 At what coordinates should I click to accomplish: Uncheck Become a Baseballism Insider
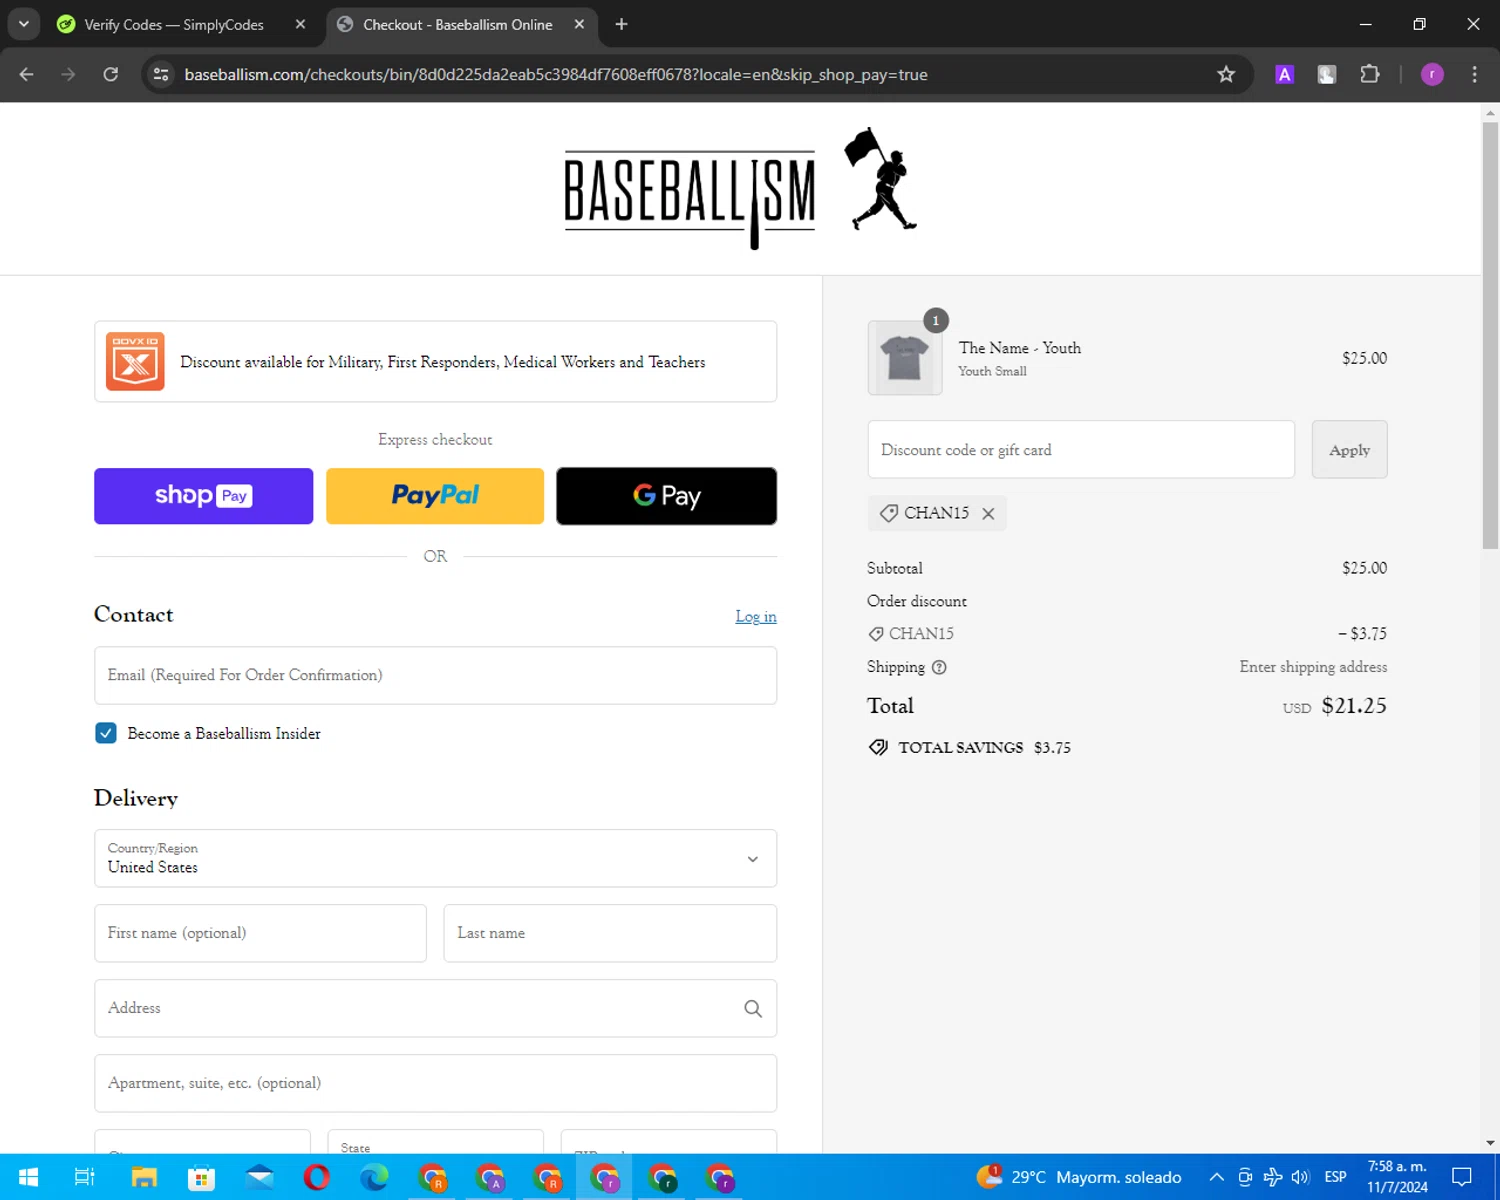coord(106,733)
